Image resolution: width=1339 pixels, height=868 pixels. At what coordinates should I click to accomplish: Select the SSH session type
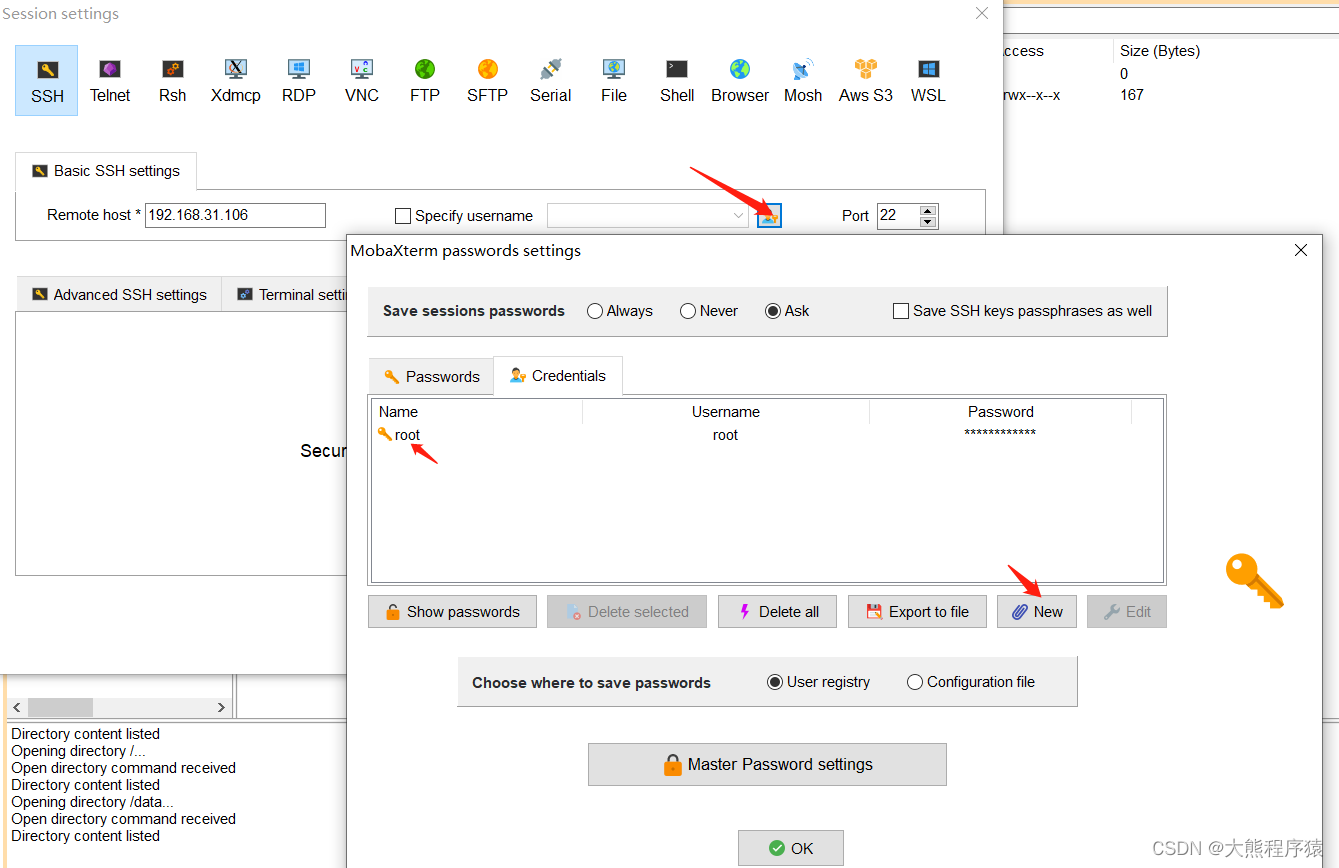[x=46, y=80]
